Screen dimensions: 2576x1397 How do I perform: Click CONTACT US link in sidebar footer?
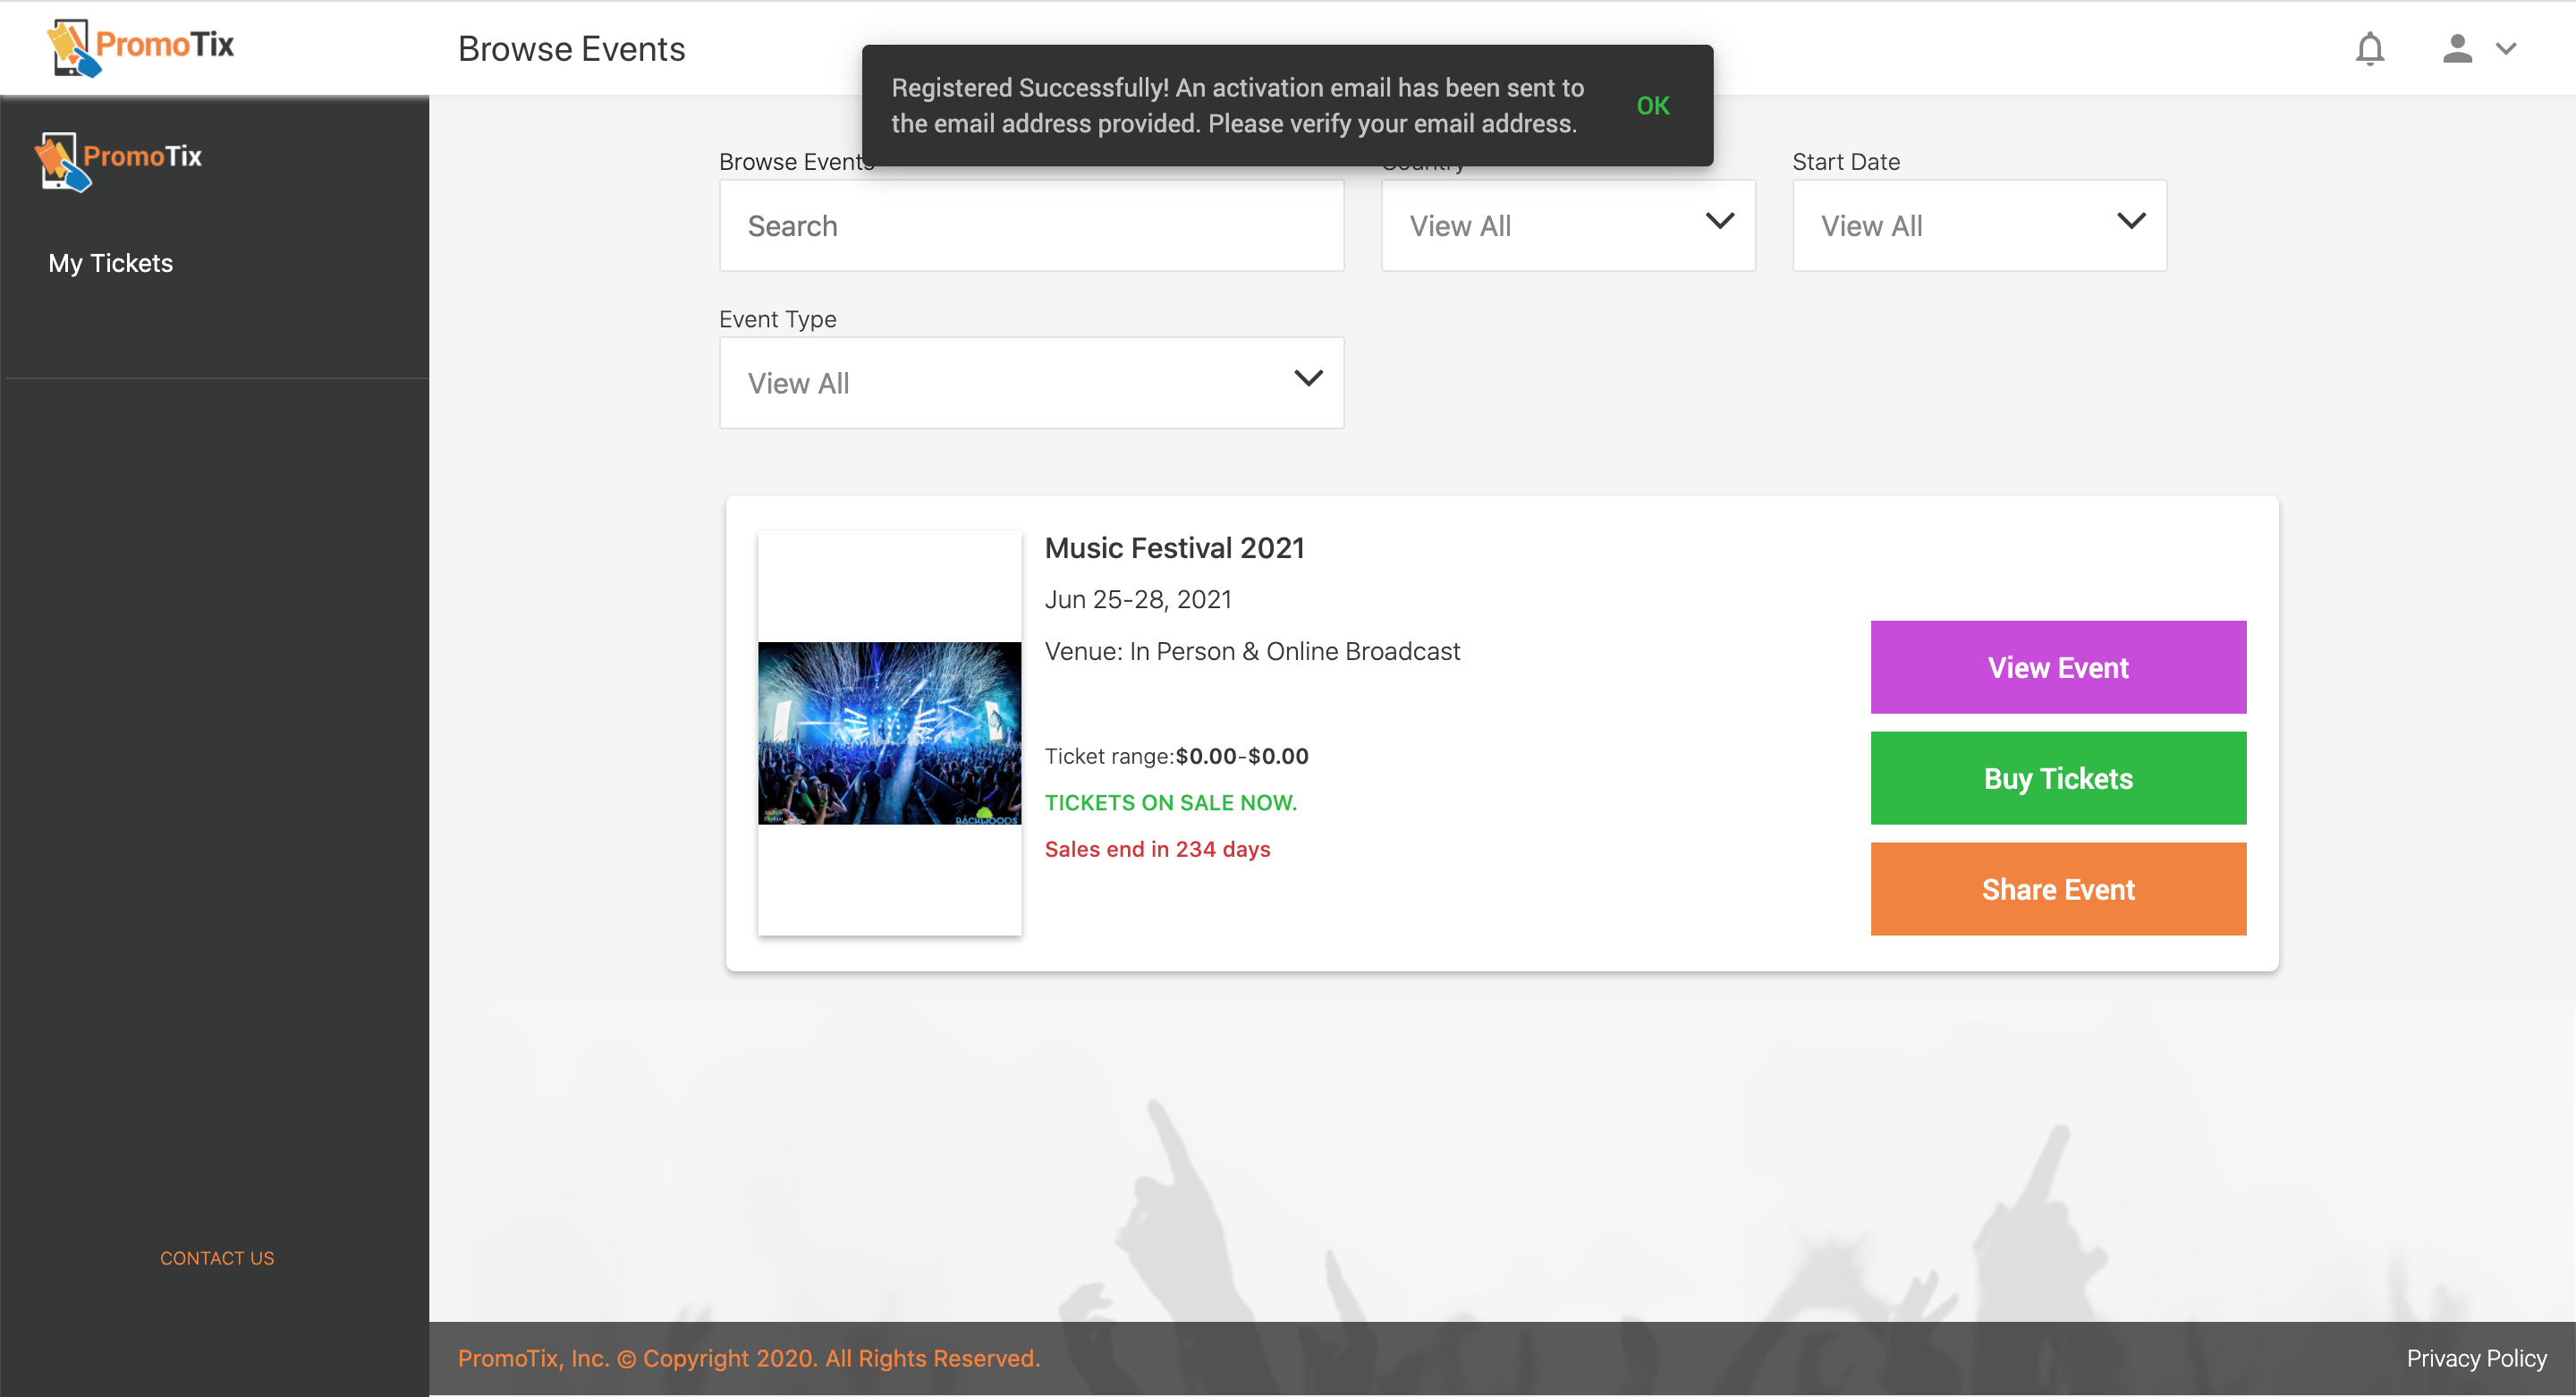tap(215, 1259)
